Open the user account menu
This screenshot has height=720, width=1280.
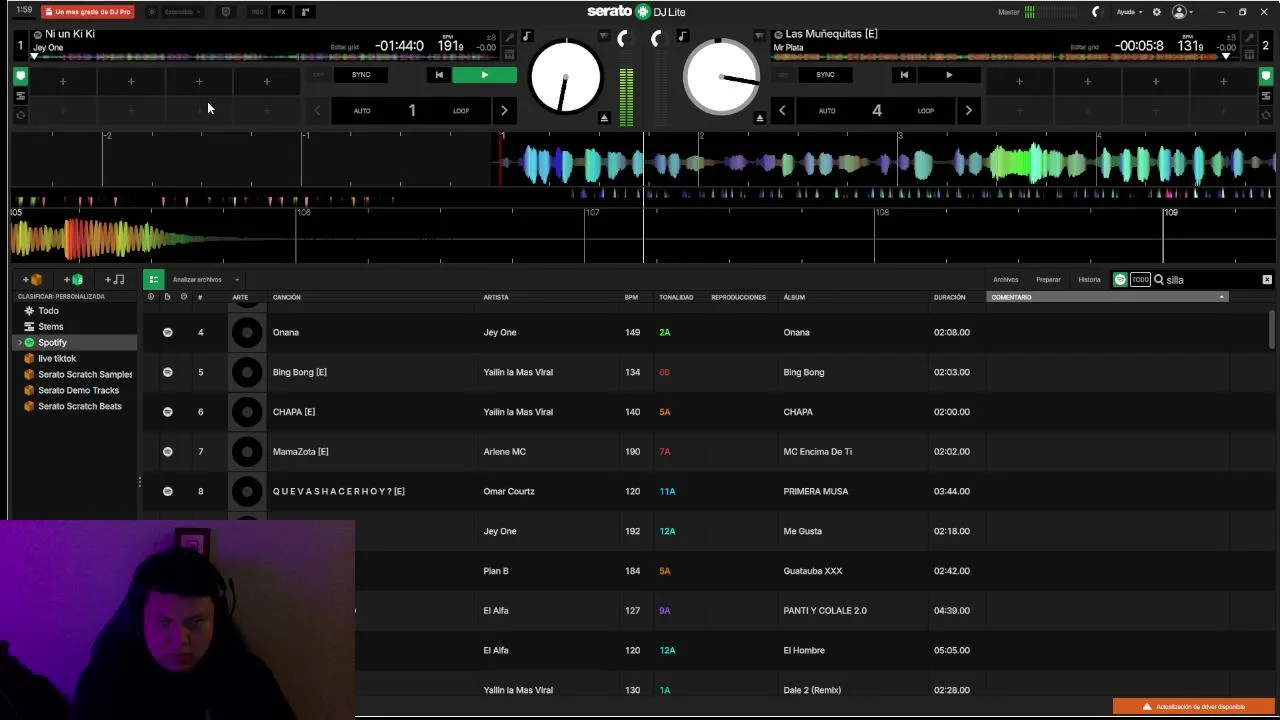point(1183,12)
